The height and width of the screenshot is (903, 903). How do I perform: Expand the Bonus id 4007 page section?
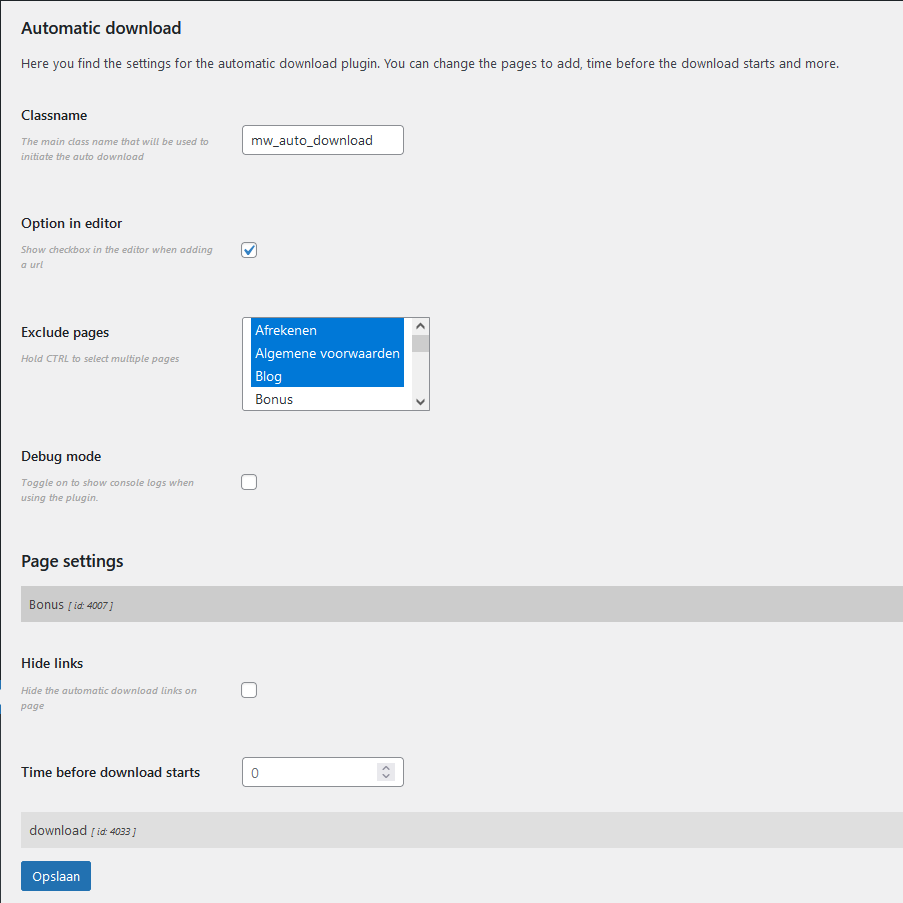click(x=462, y=604)
